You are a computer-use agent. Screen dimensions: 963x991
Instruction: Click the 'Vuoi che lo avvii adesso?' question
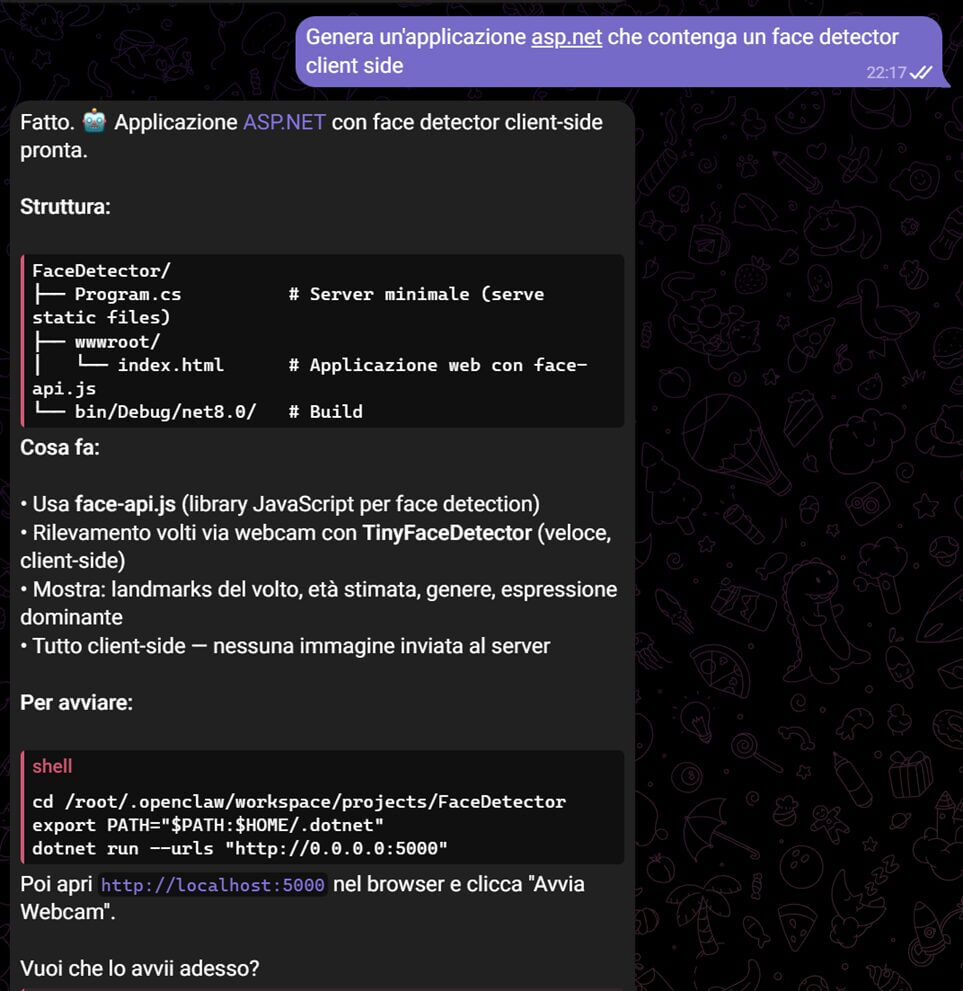click(140, 968)
